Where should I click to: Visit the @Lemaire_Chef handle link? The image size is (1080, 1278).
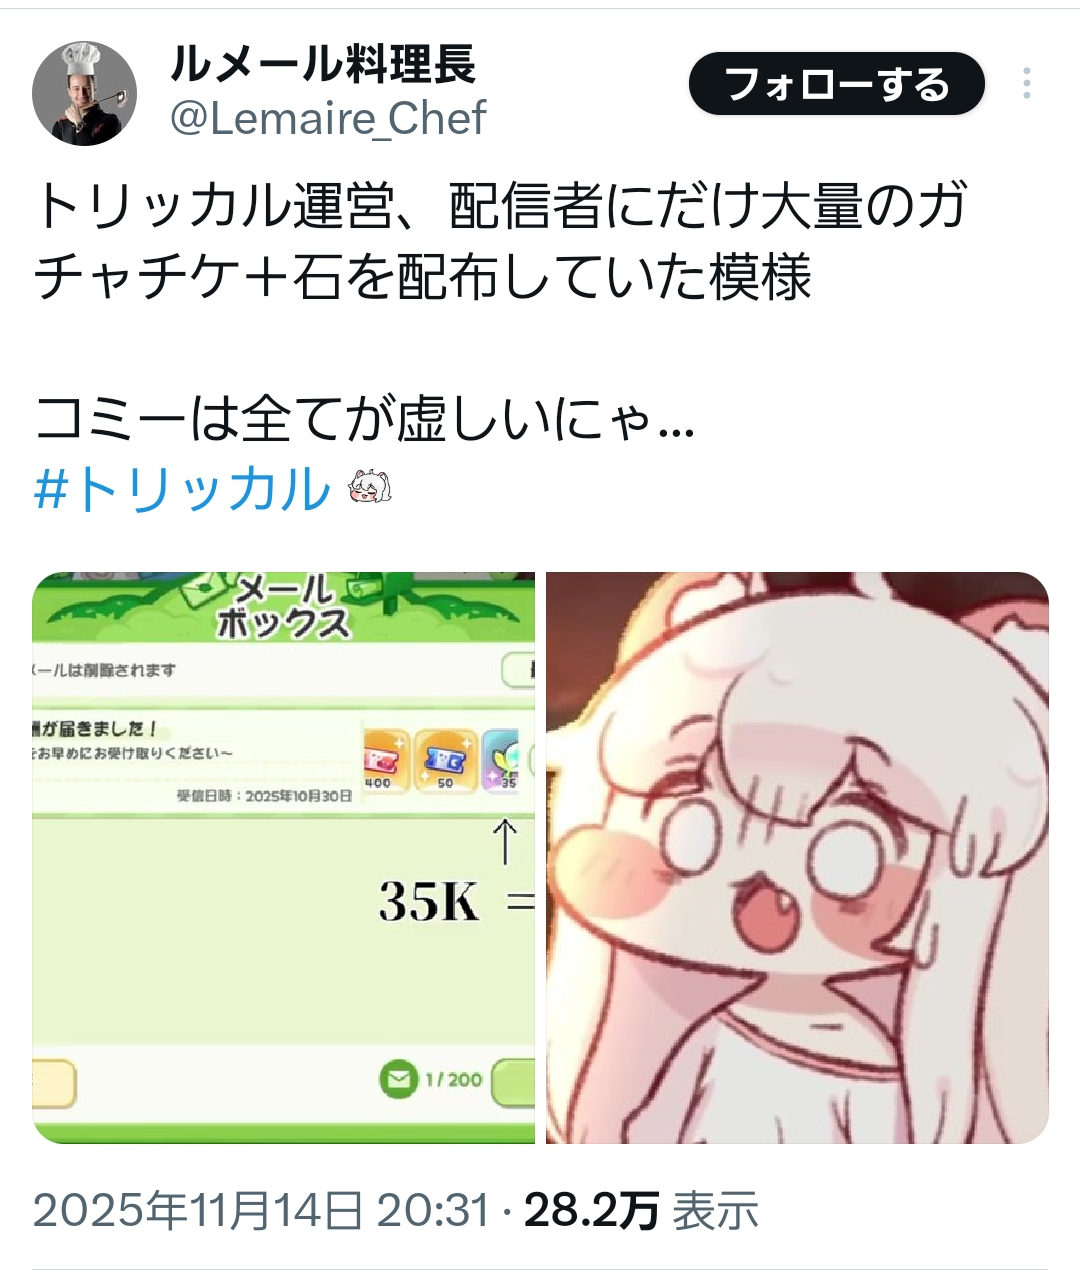pos(328,118)
